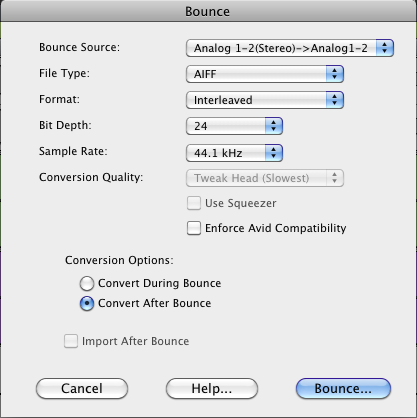Enable Enforce Avid Compatibility

click(194, 228)
